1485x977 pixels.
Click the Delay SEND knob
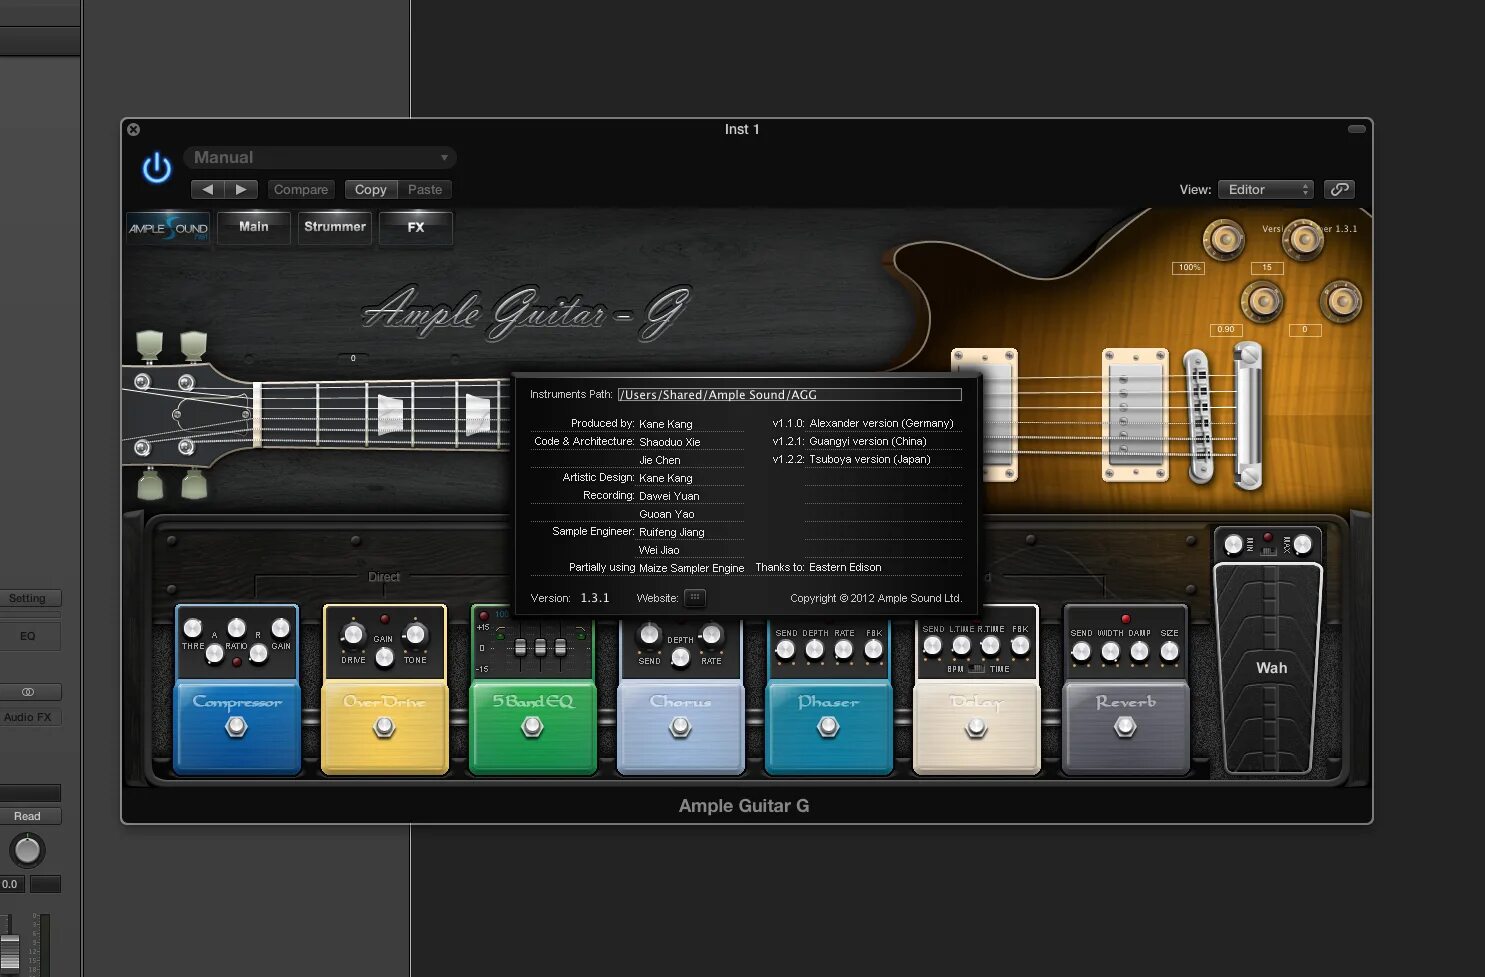932,646
